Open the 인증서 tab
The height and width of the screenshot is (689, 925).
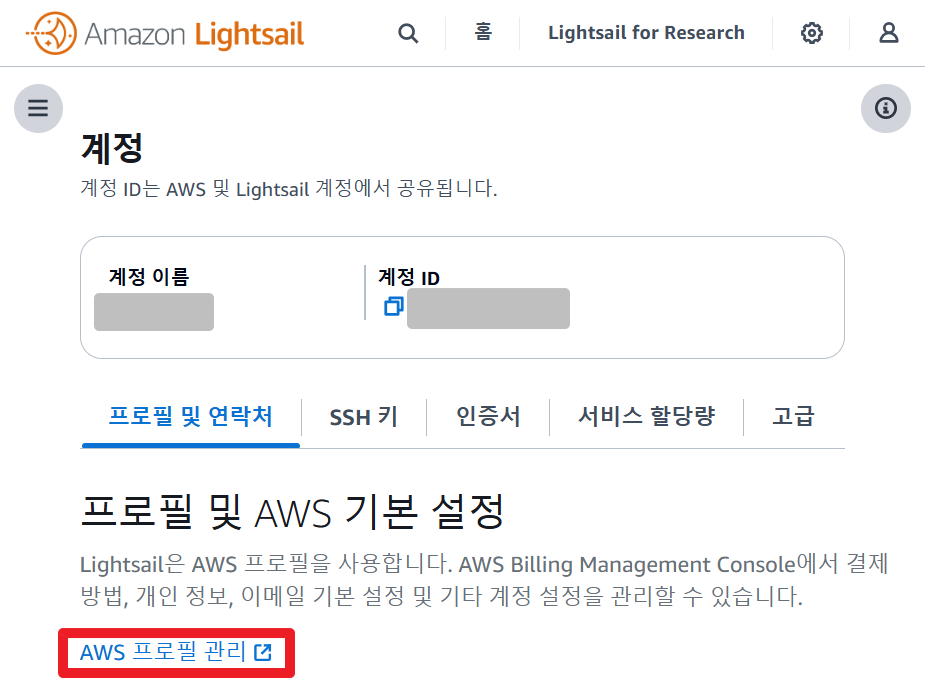[x=488, y=416]
